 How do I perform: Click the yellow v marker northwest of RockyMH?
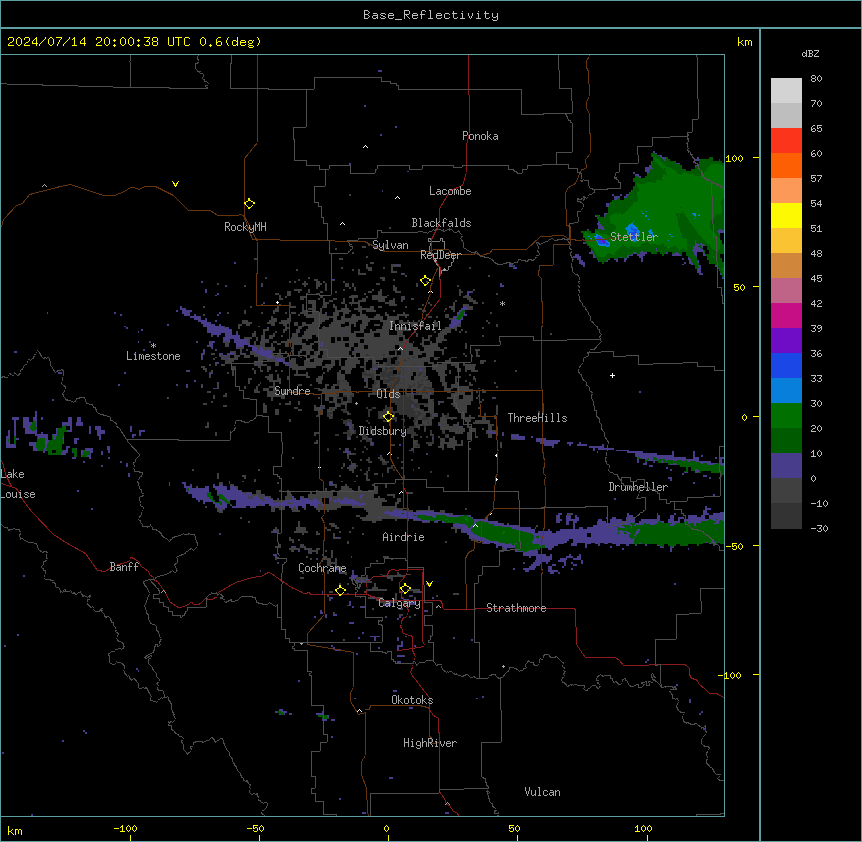(175, 184)
